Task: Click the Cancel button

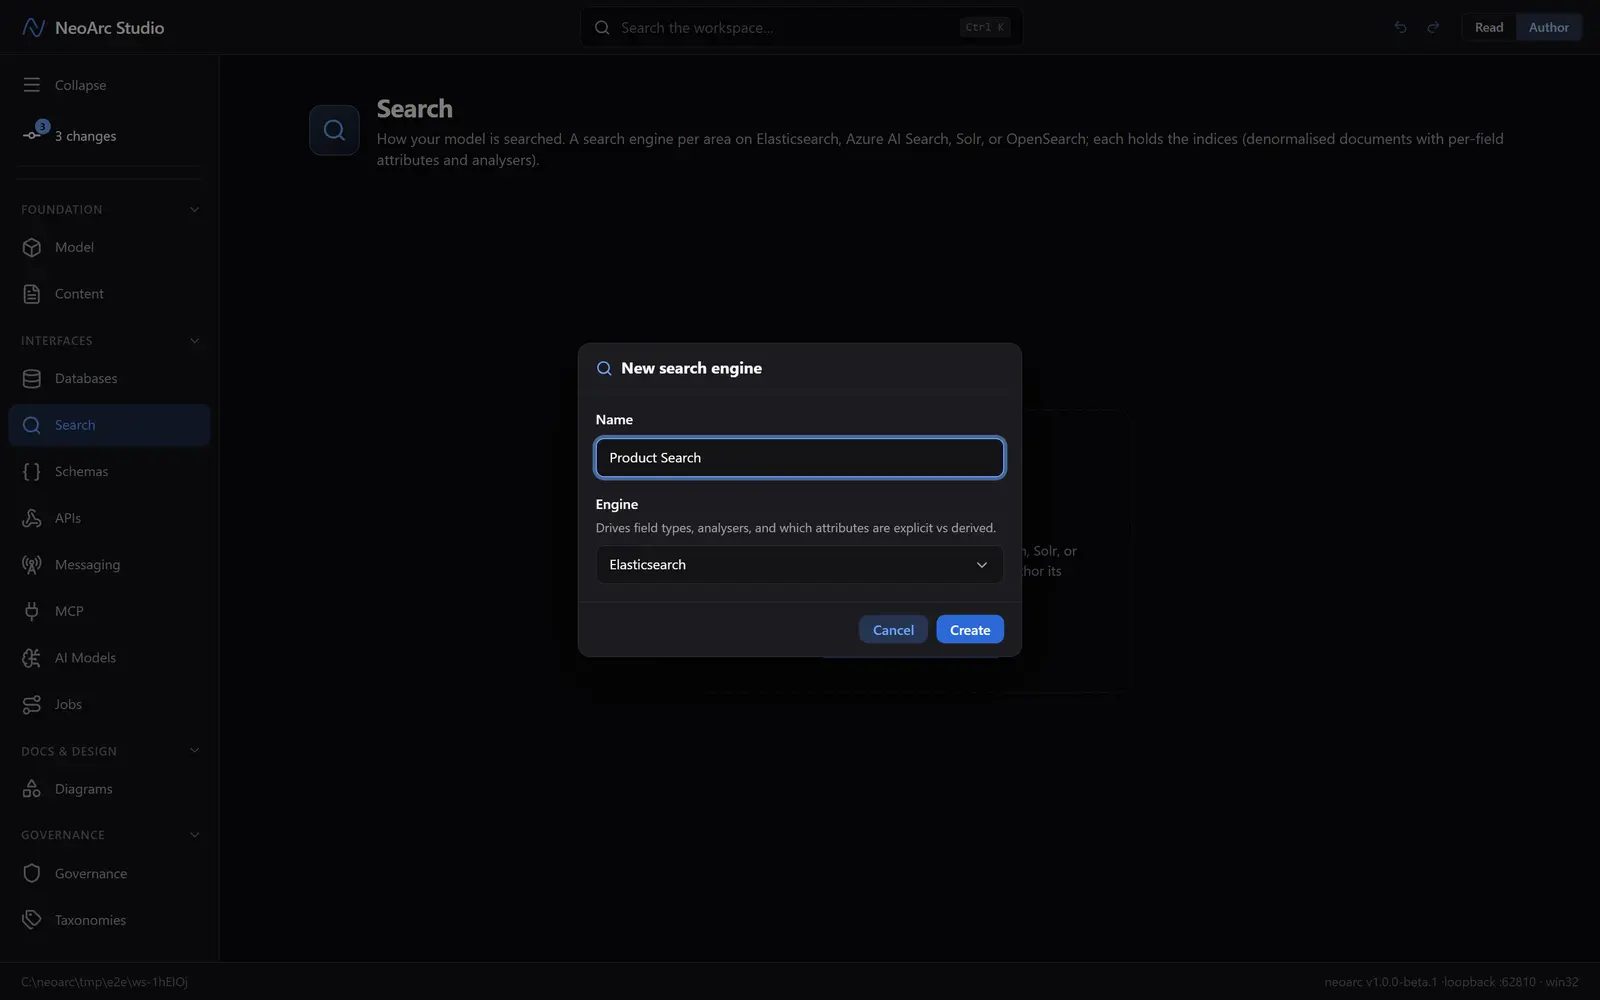Action: 893,630
